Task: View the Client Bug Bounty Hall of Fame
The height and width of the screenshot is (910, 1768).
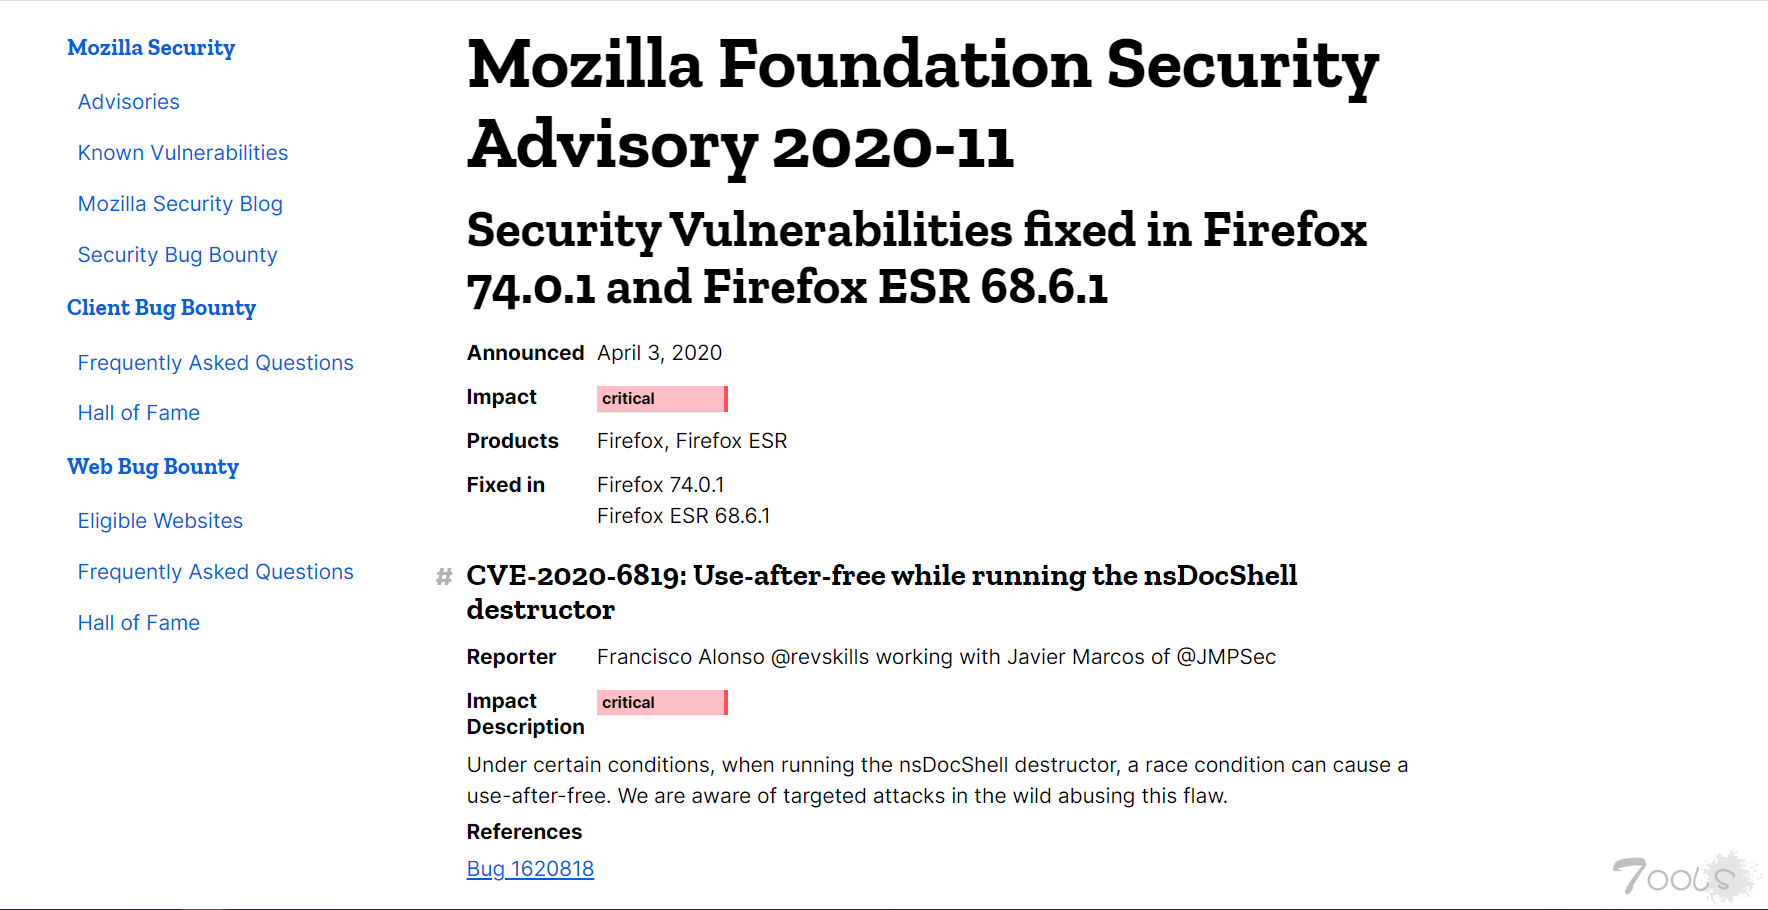Action: coord(138,412)
